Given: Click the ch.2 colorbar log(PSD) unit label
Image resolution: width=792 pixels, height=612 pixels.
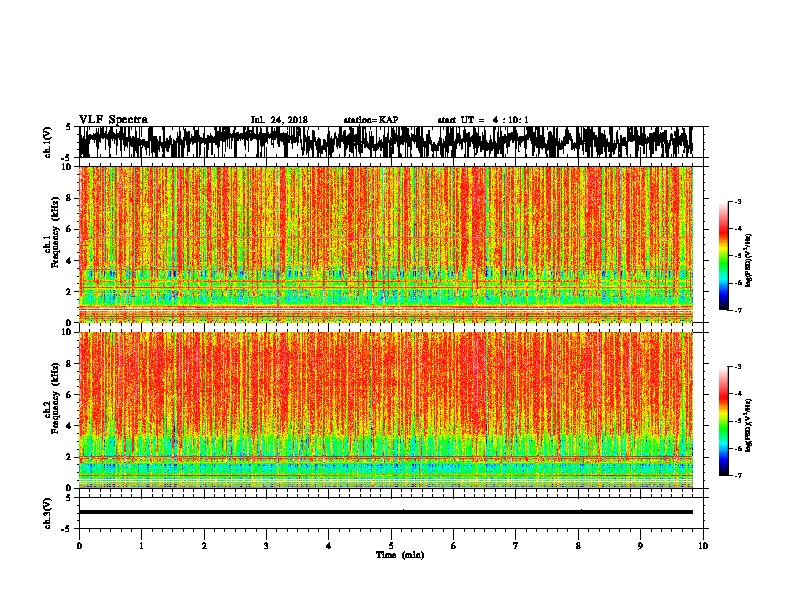Looking at the screenshot, I should [748, 425].
